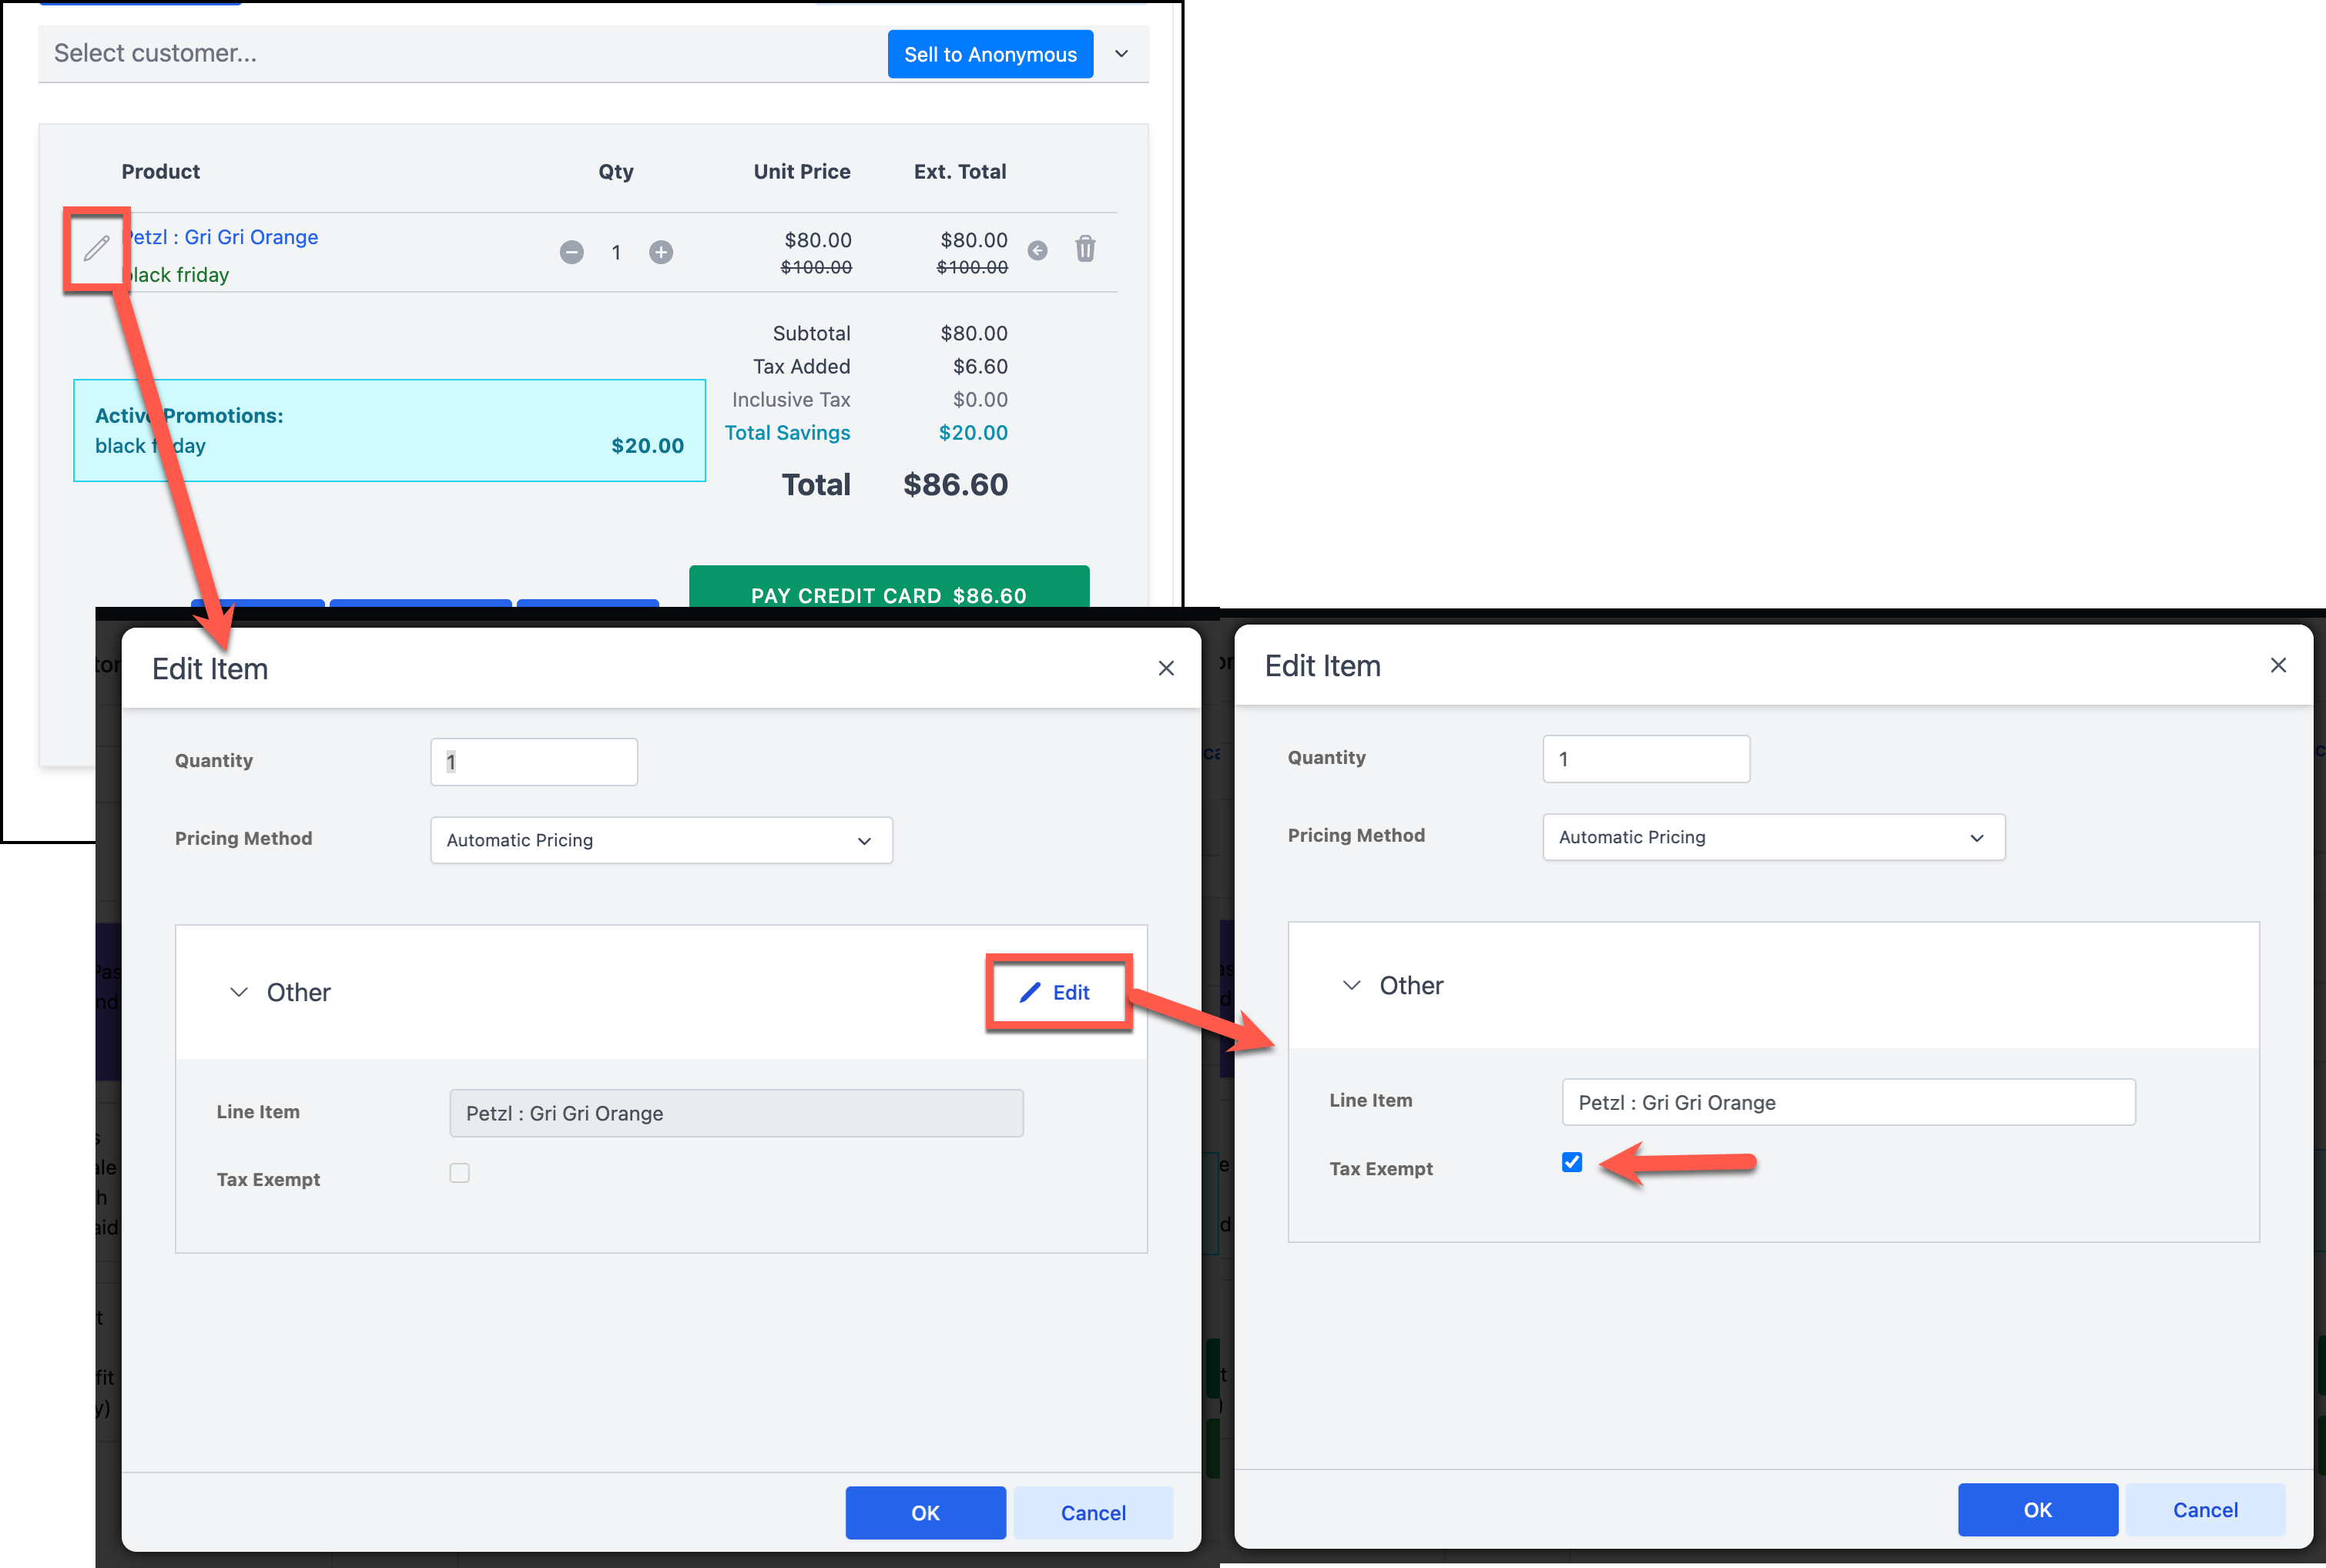
Task: Close the right Edit Item dialog
Action: (x=2278, y=665)
